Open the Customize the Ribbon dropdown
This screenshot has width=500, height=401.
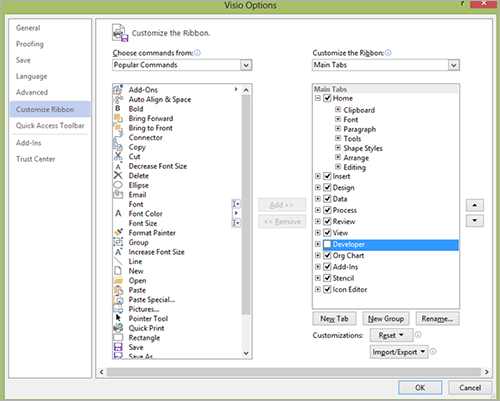pyautogui.click(x=454, y=65)
